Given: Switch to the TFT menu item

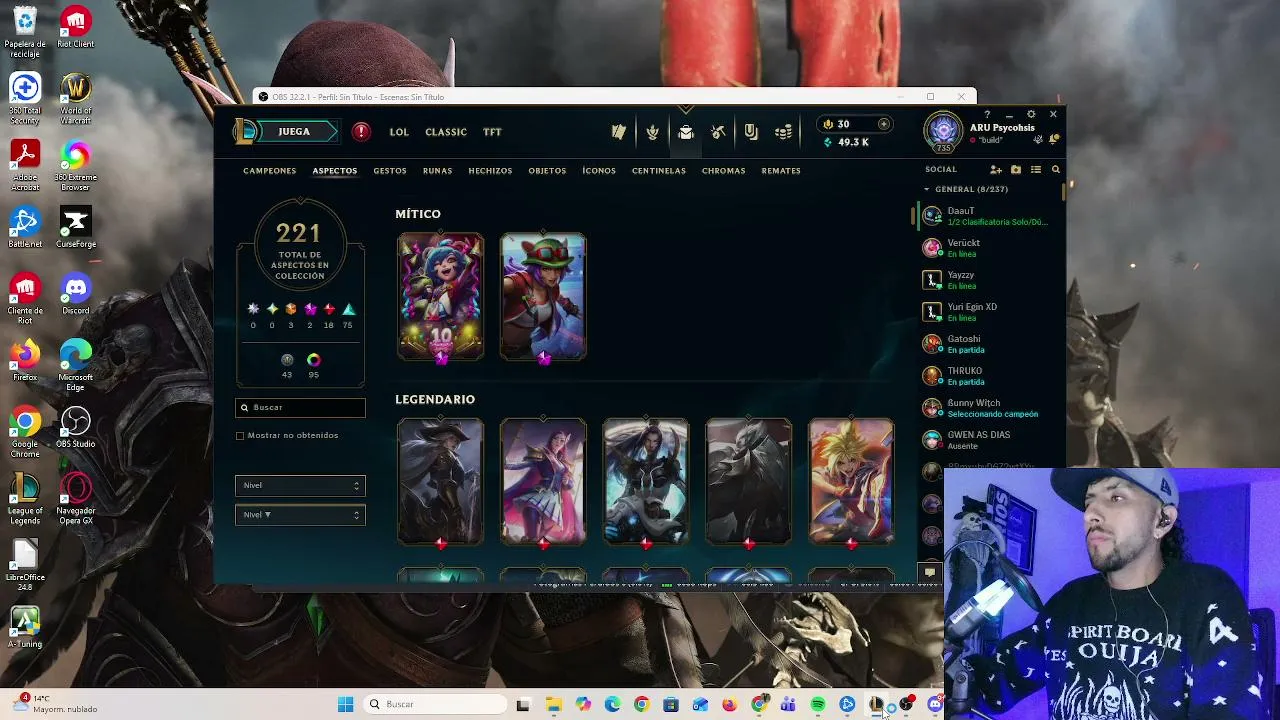Looking at the screenshot, I should [492, 132].
